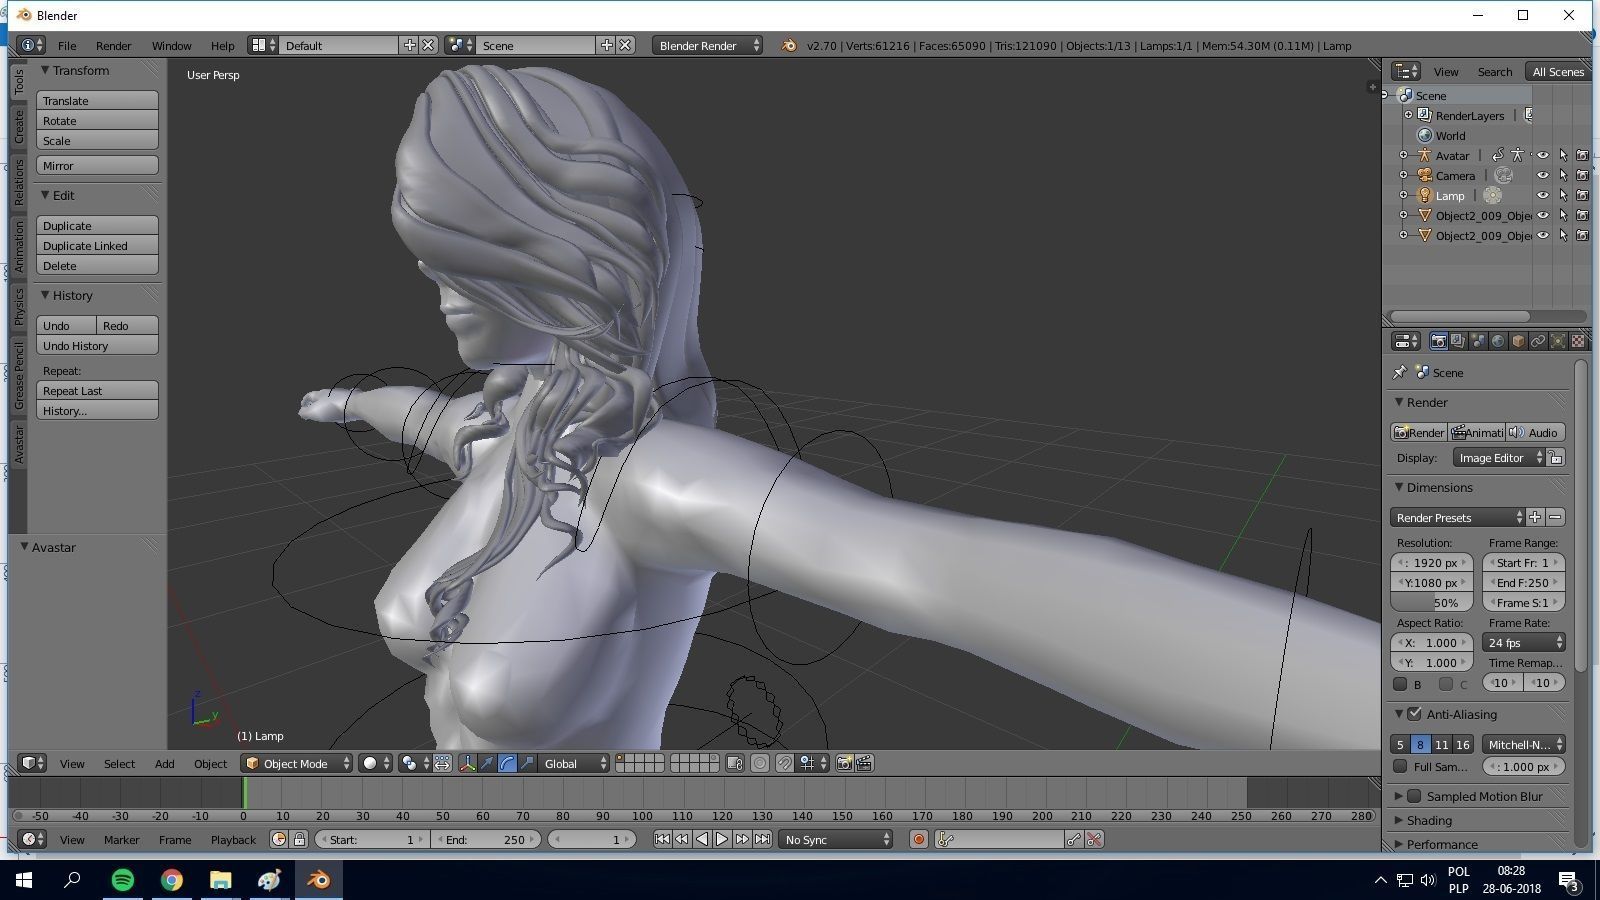Screen dimensions: 1600x900
Task: Click the Animation render button
Action: (1477, 432)
